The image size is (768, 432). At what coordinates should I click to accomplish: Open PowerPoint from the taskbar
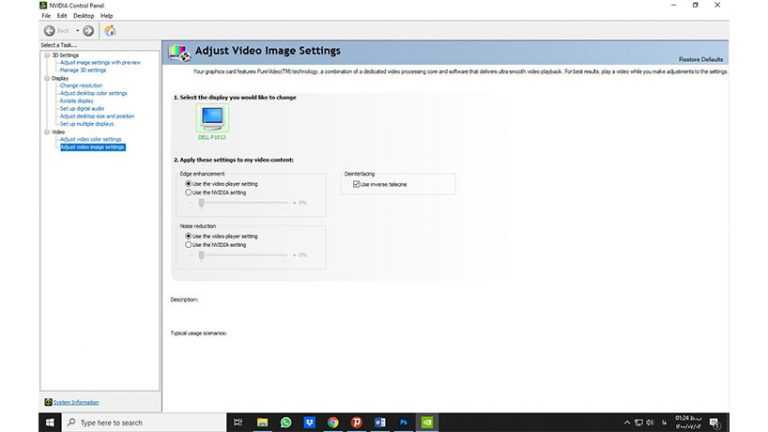click(x=357, y=422)
